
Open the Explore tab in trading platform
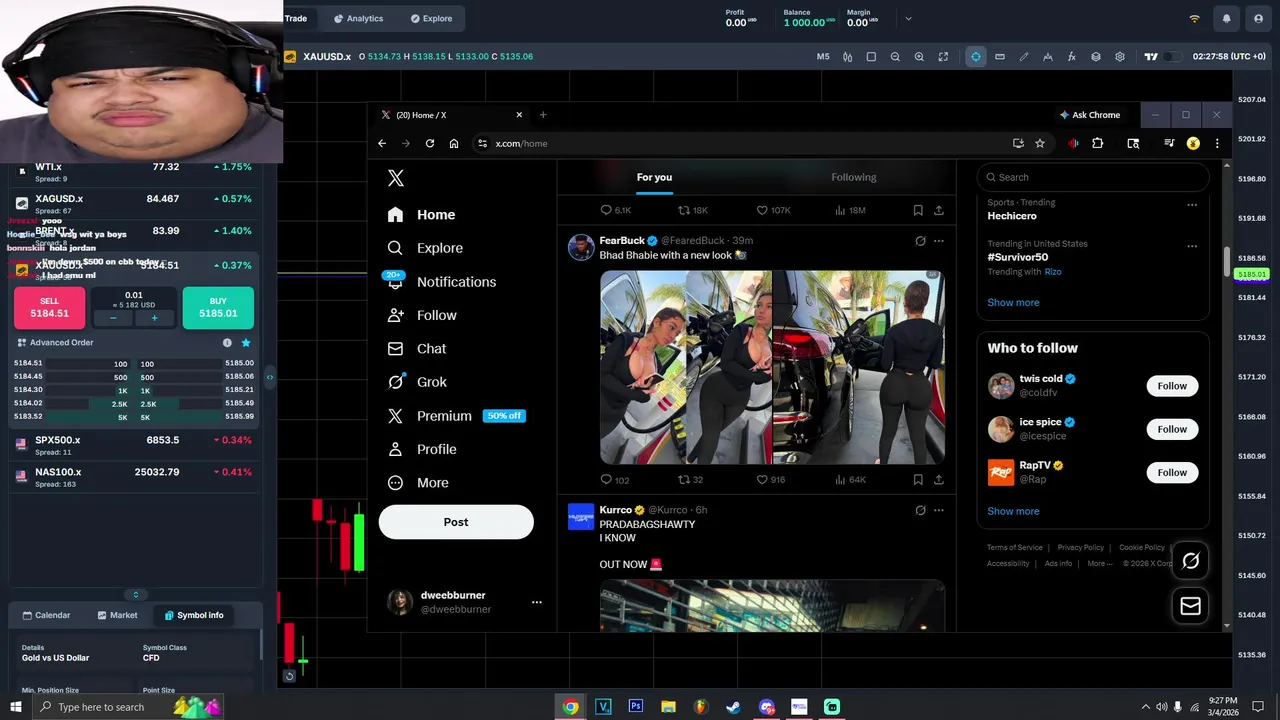(431, 19)
